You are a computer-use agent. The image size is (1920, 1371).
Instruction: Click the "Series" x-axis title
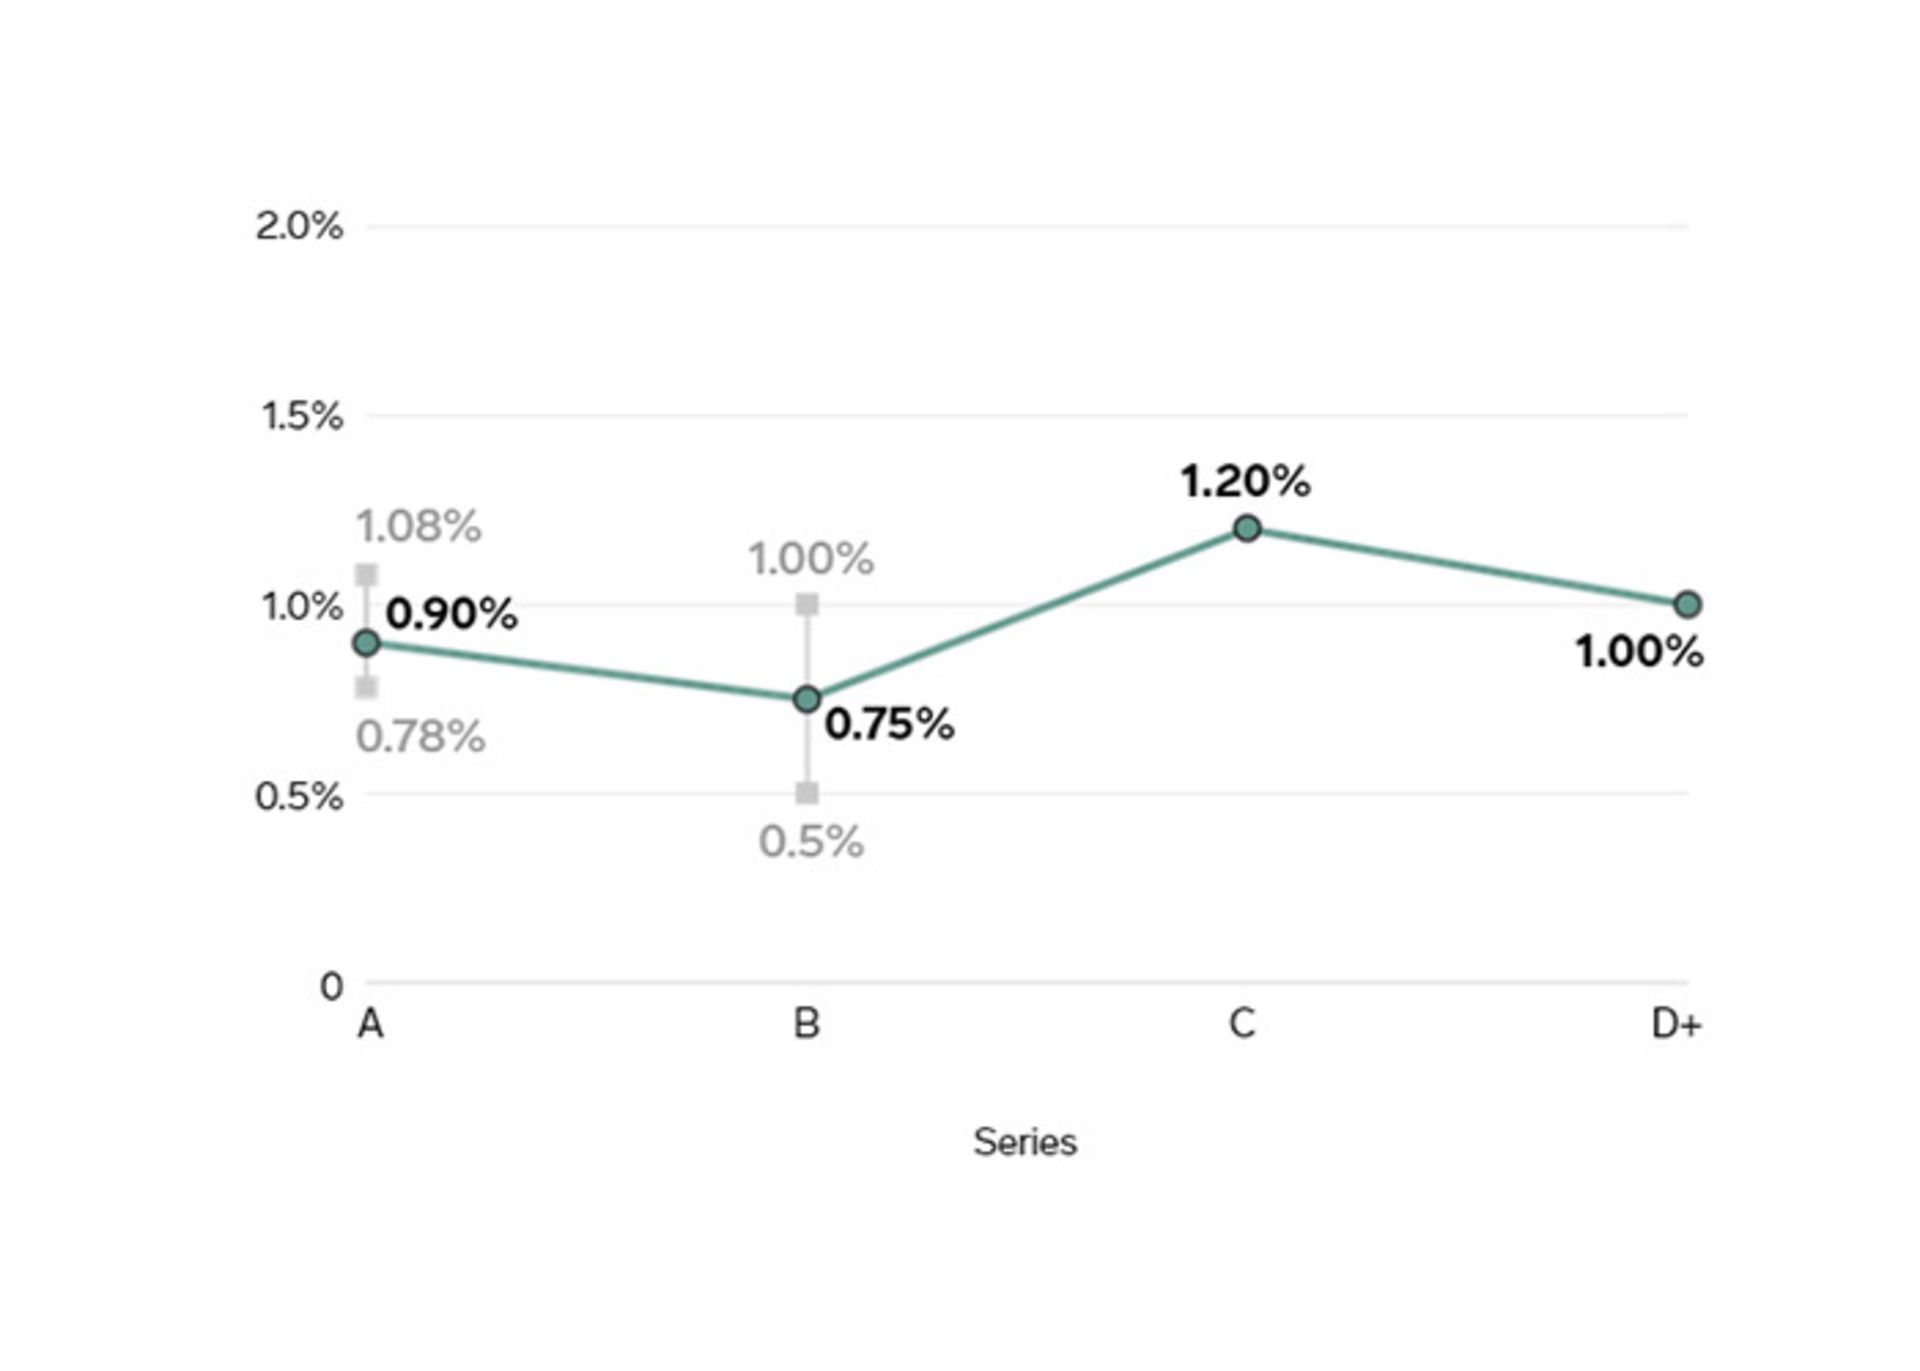pos(1025,1142)
